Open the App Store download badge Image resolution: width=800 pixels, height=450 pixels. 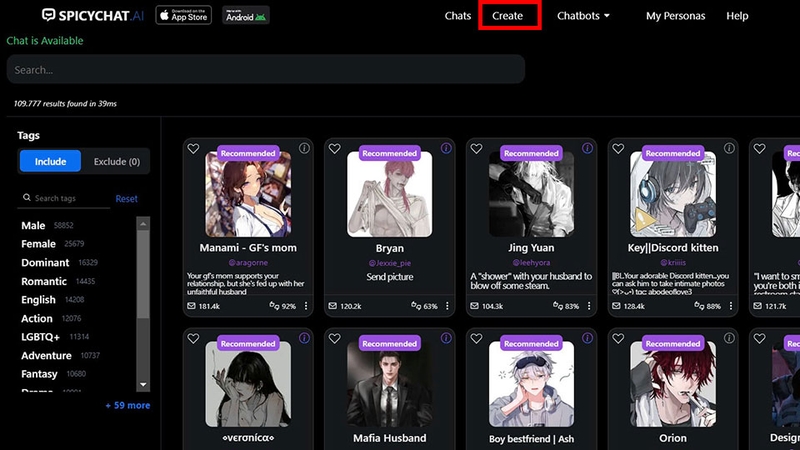click(183, 15)
